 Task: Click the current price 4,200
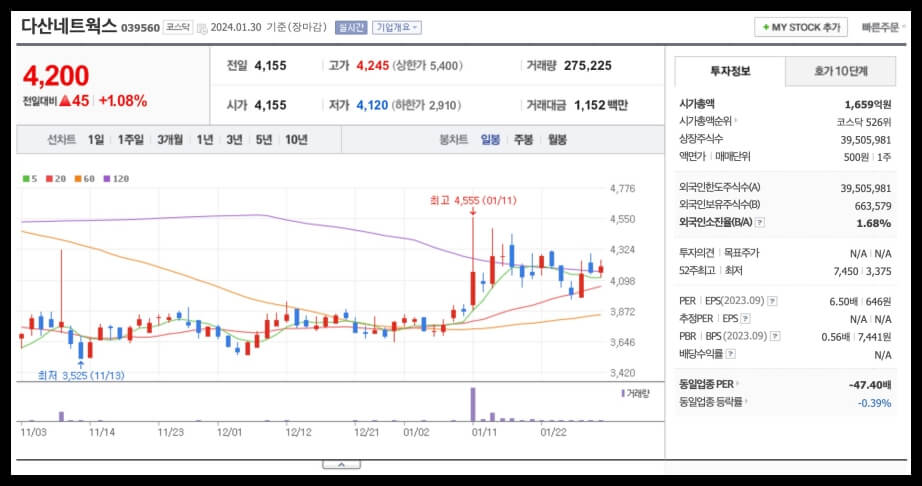56,76
